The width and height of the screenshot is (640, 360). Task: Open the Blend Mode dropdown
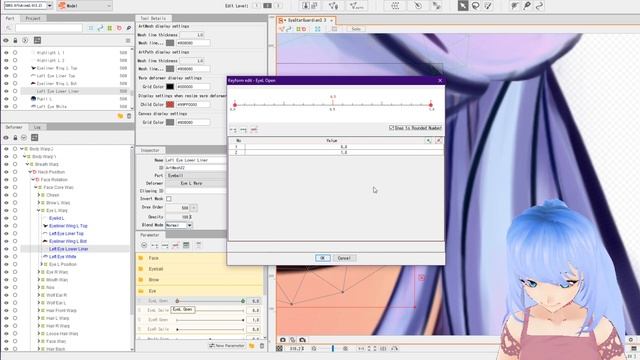pos(189,225)
